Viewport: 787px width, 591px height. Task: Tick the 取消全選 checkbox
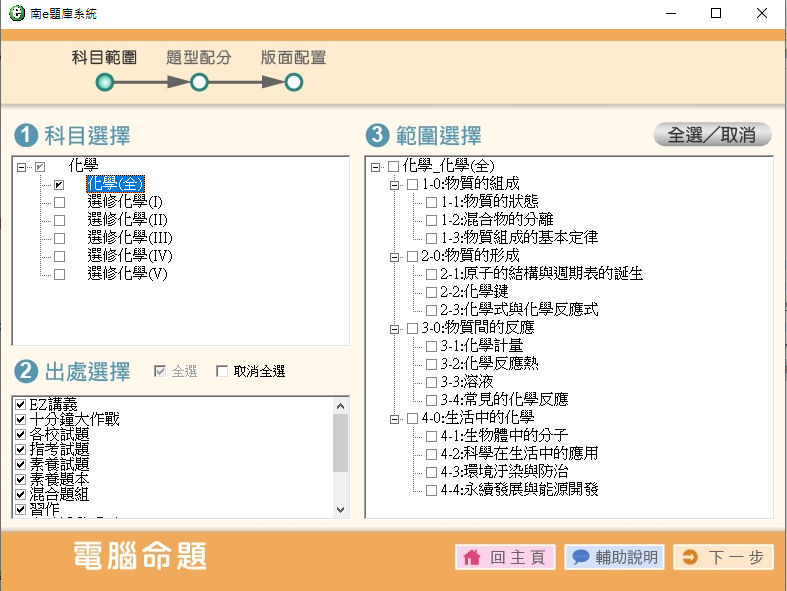click(x=222, y=372)
